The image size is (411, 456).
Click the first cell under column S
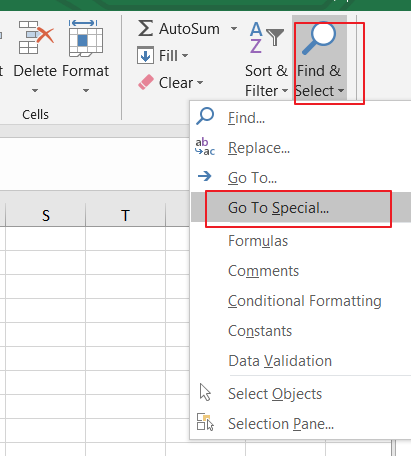[46, 239]
